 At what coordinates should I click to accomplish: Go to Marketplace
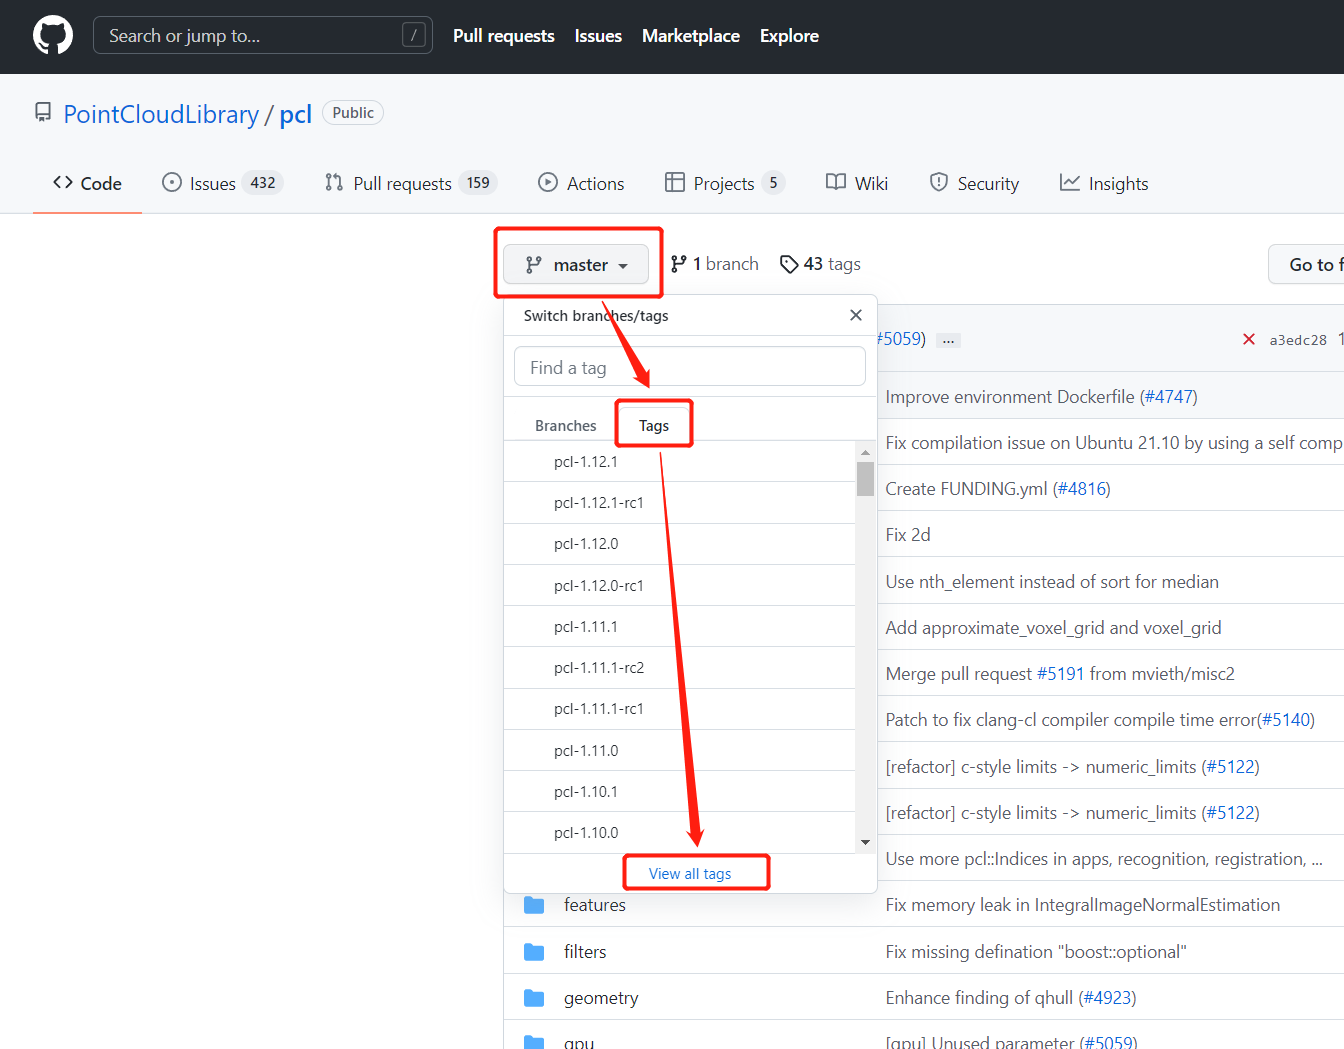point(691,36)
